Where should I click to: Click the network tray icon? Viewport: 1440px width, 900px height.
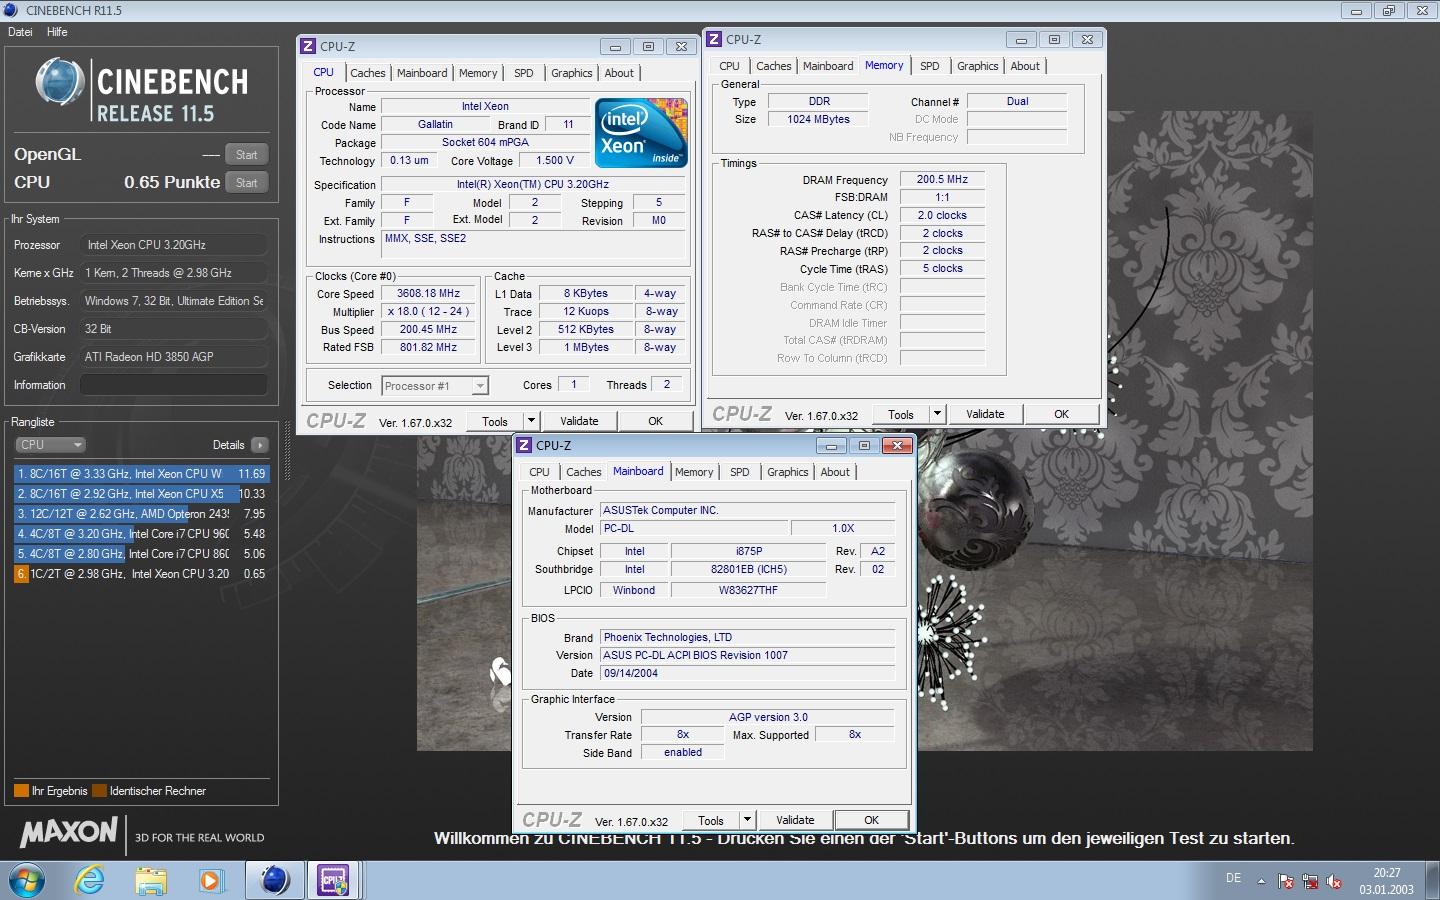point(1310,881)
